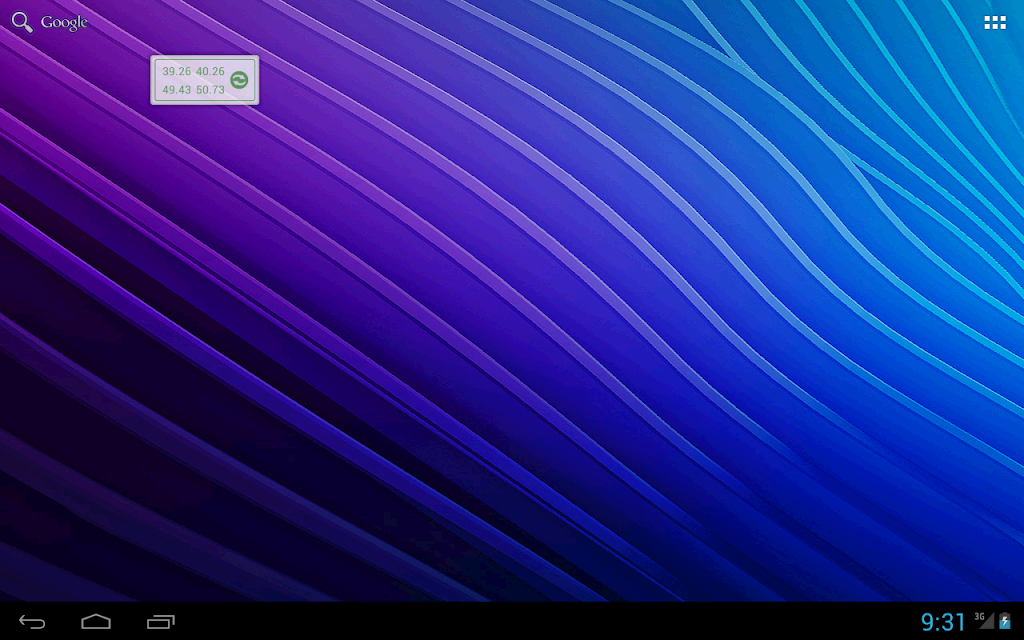Select the 50.73 rate value

[x=210, y=89]
